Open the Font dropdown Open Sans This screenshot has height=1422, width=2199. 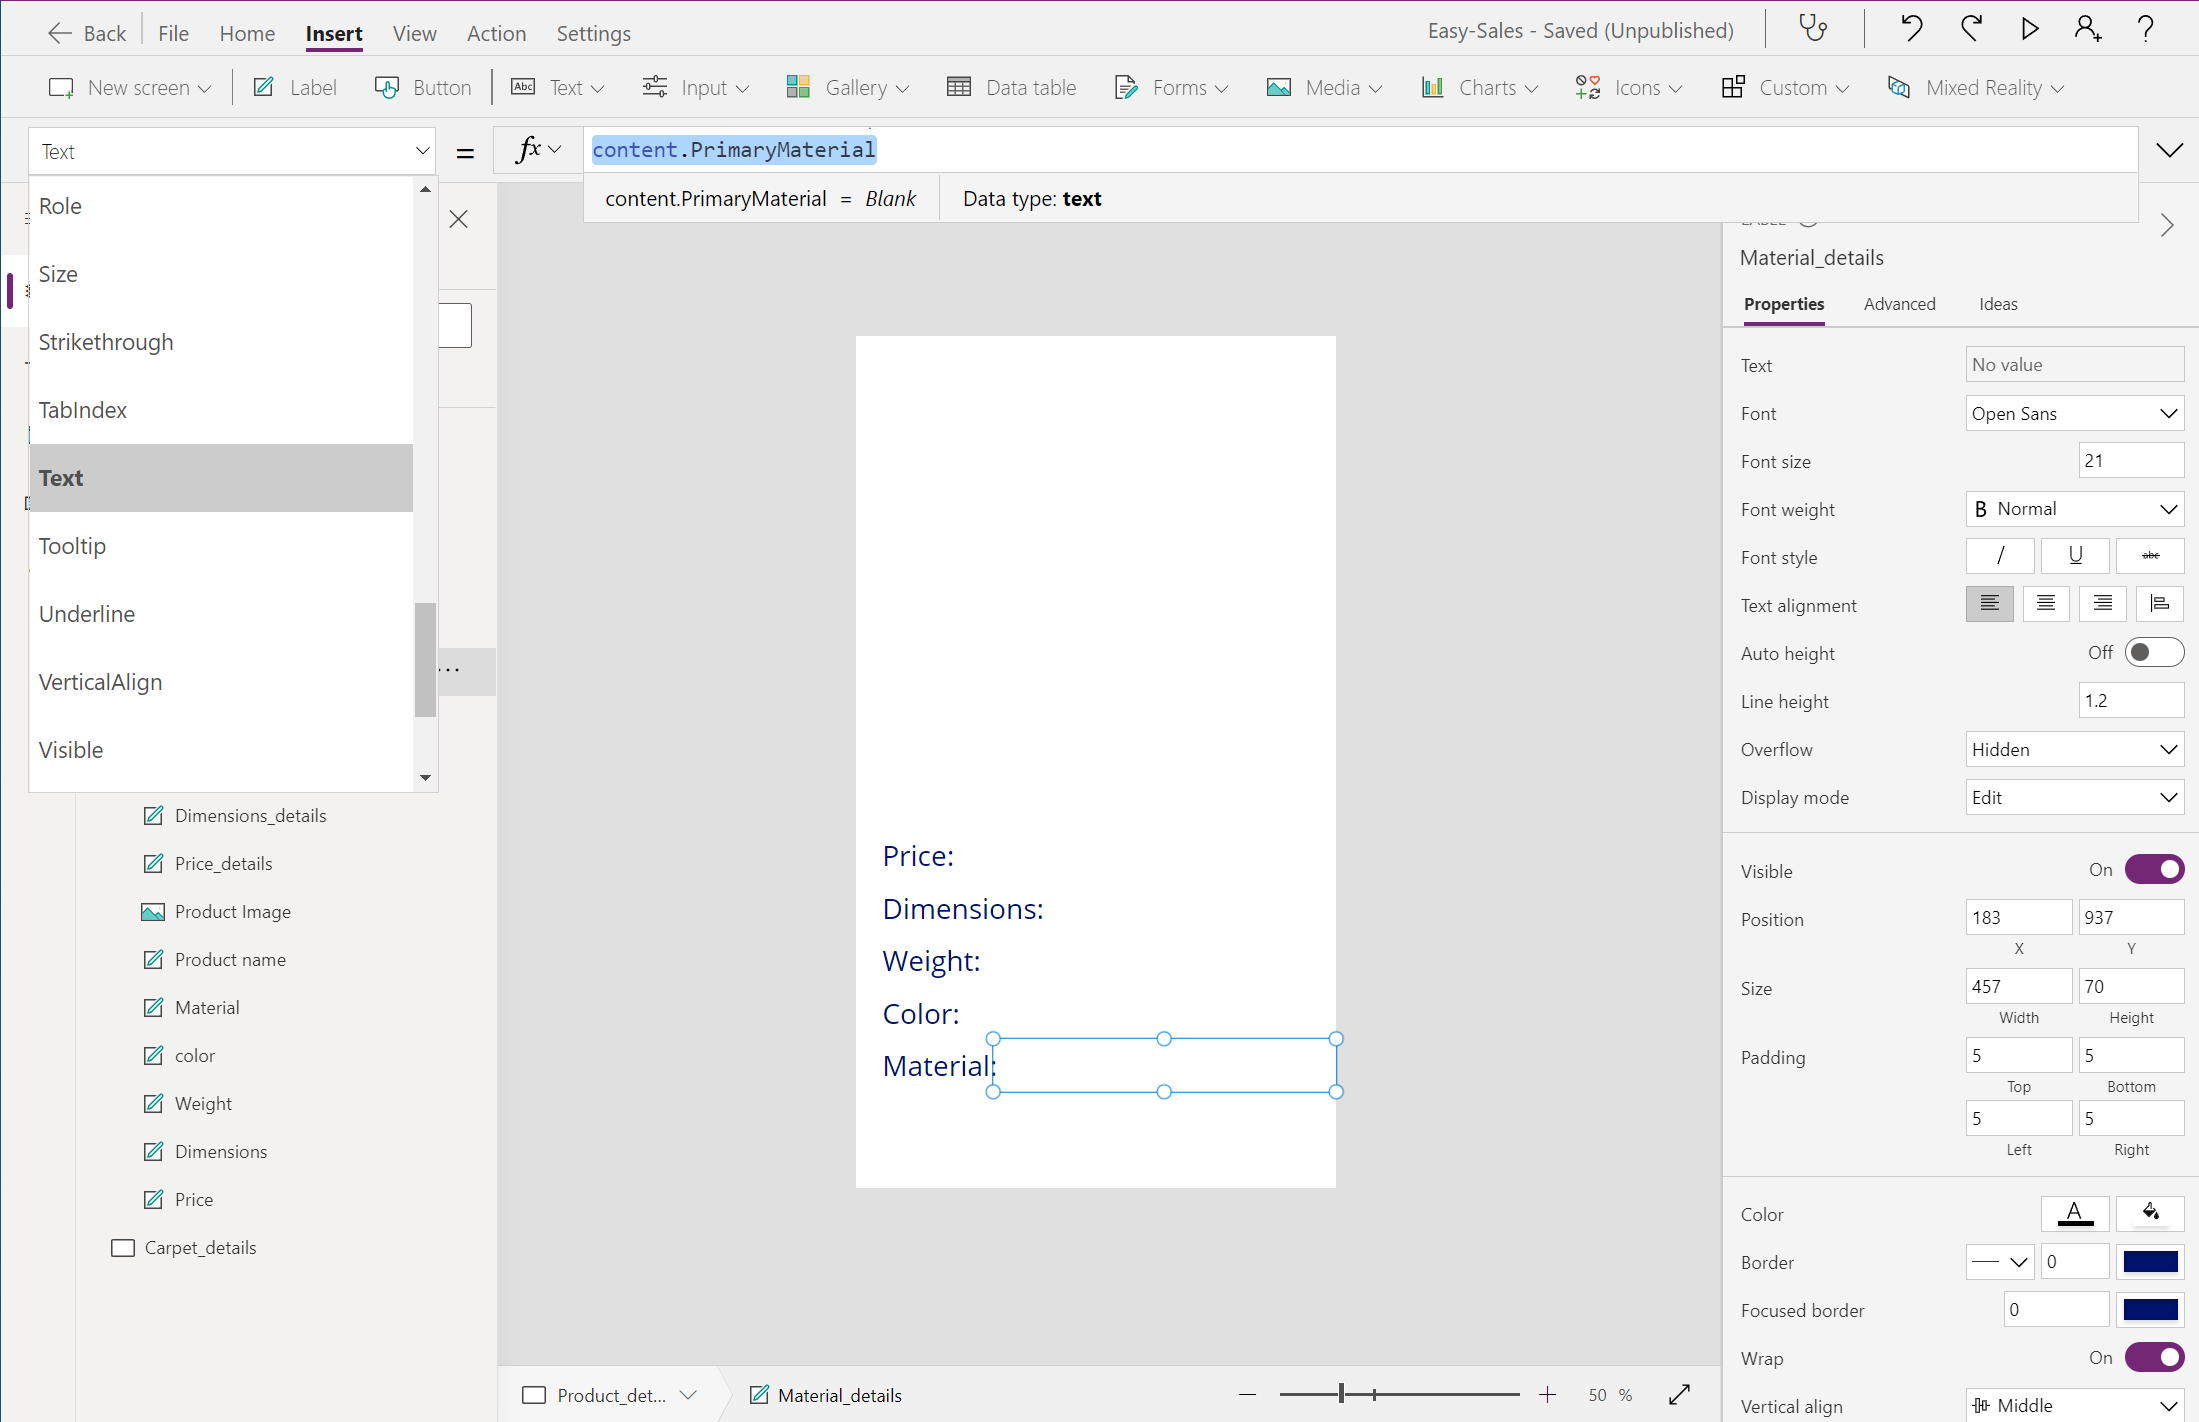pyautogui.click(x=2075, y=413)
